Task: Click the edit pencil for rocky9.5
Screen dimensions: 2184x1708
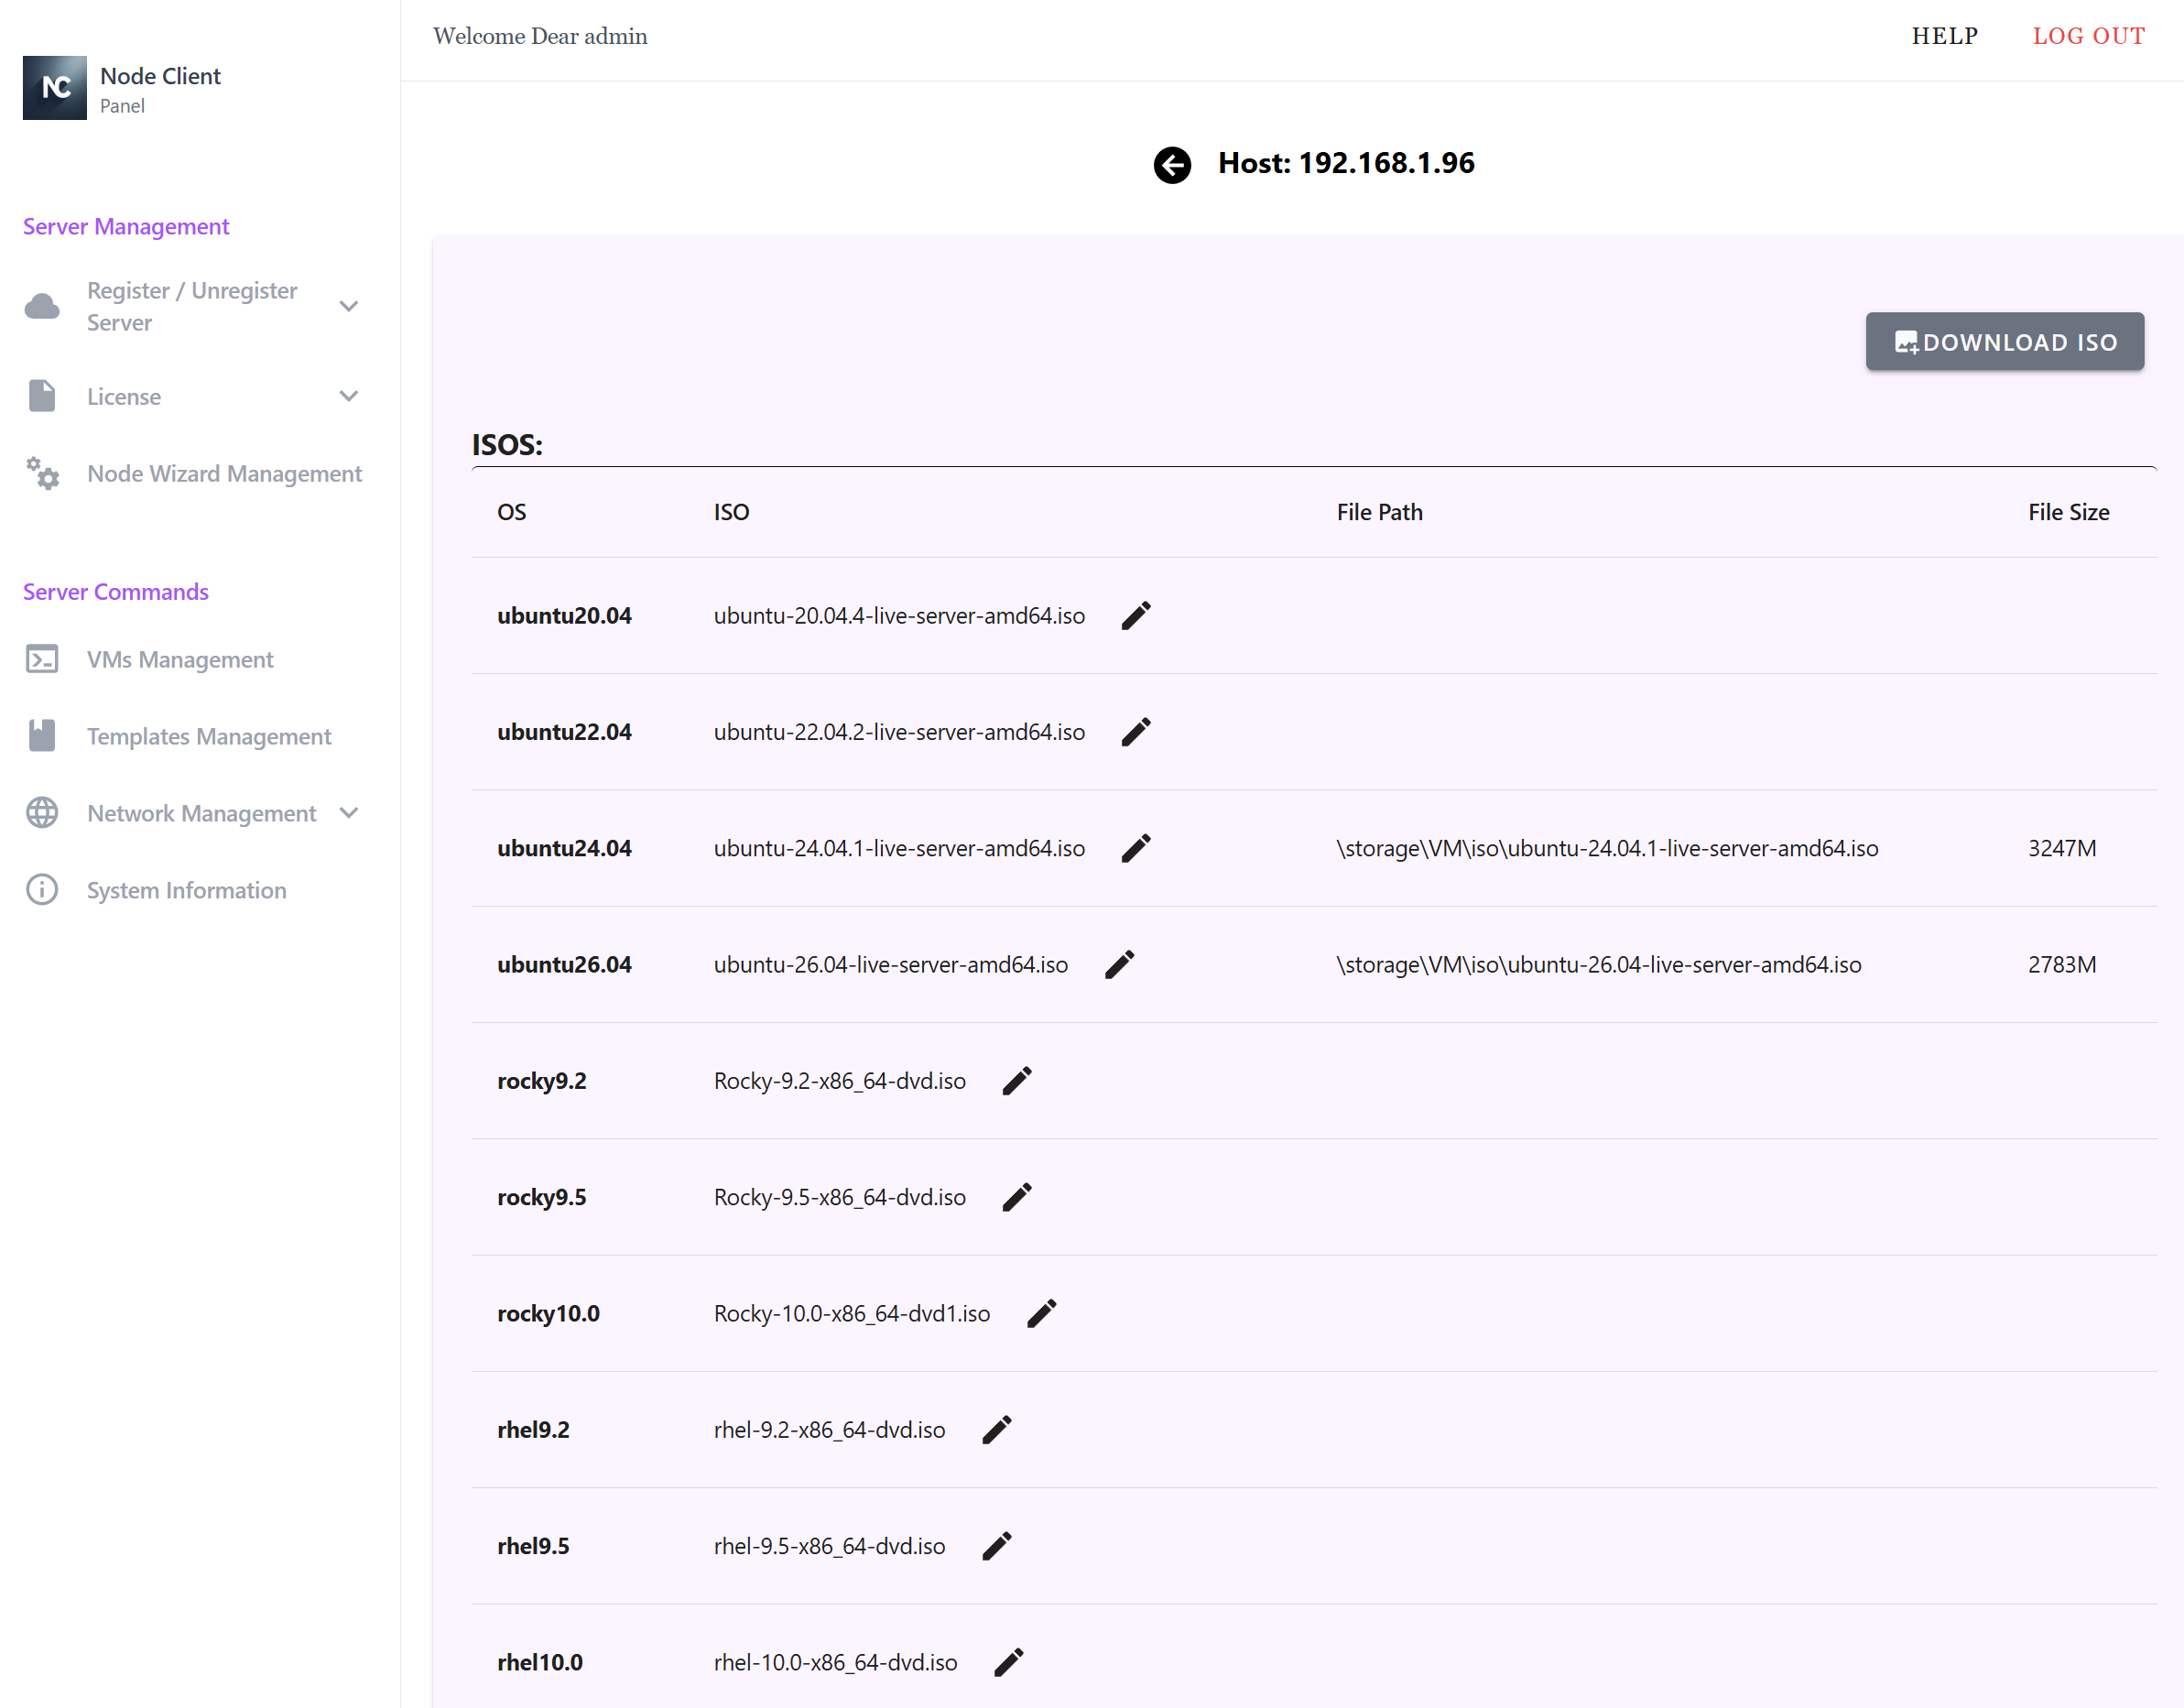Action: [x=1017, y=1198]
